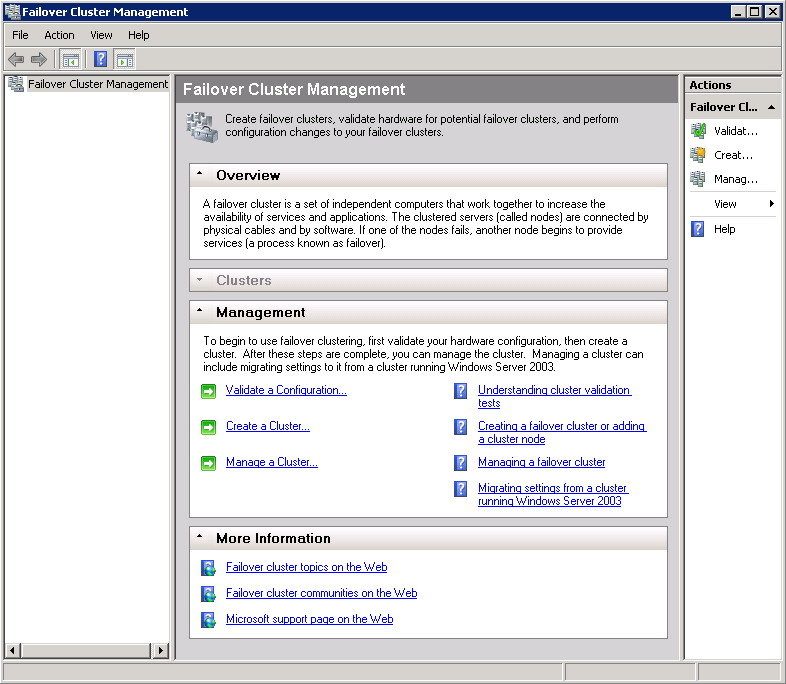Open Migrating settings from Windows Server 2003 link
The height and width of the screenshot is (684, 786).
click(553, 495)
